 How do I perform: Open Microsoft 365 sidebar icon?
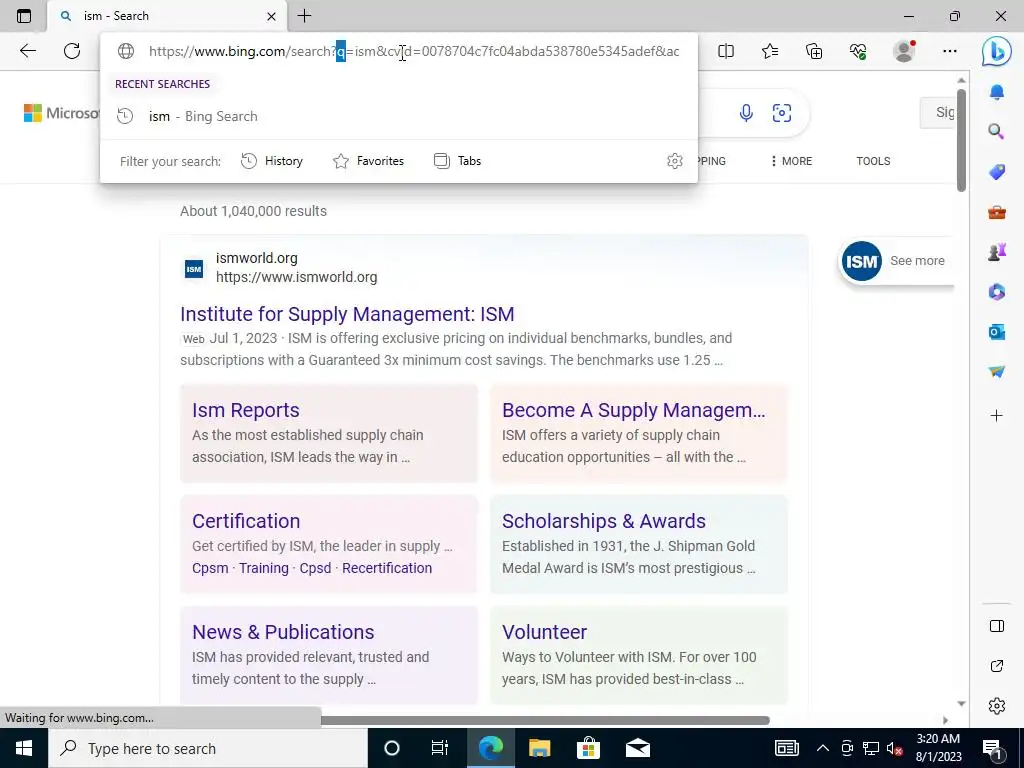point(997,291)
